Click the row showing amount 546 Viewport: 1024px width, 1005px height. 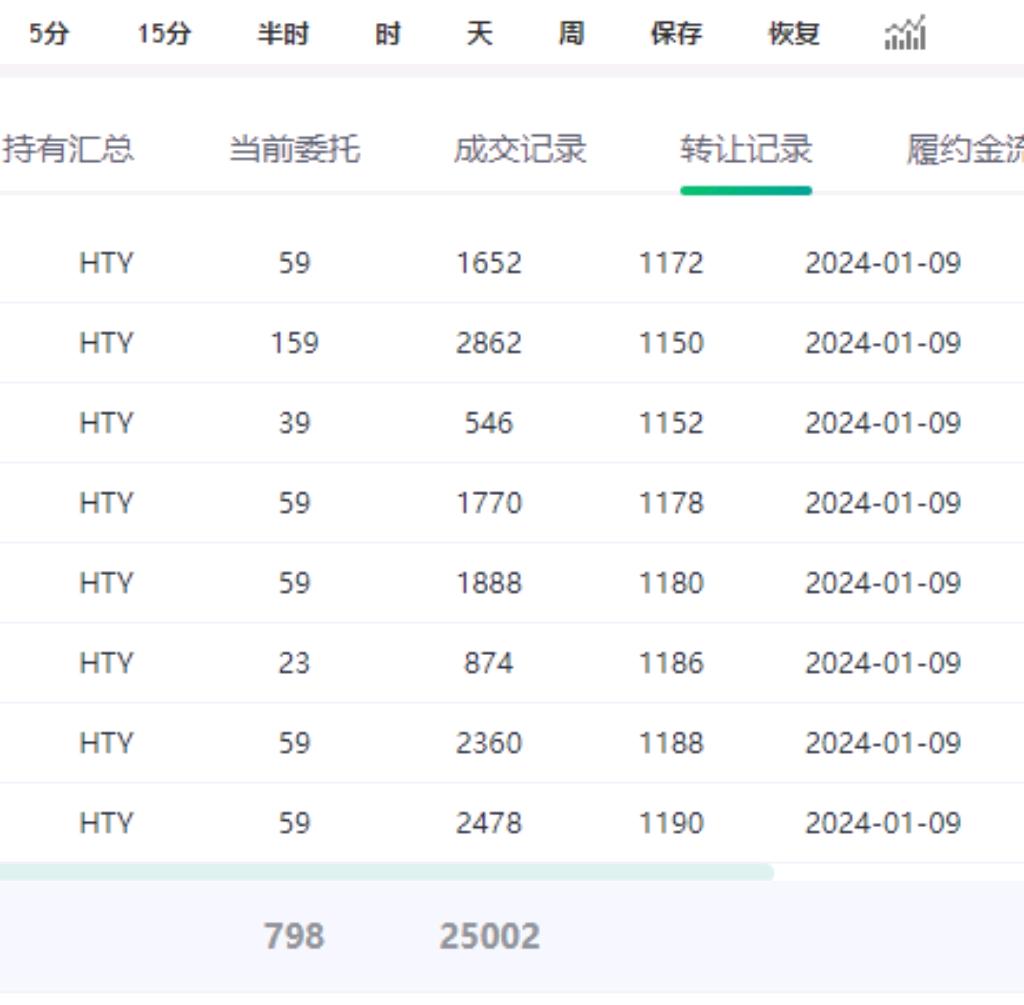click(489, 423)
